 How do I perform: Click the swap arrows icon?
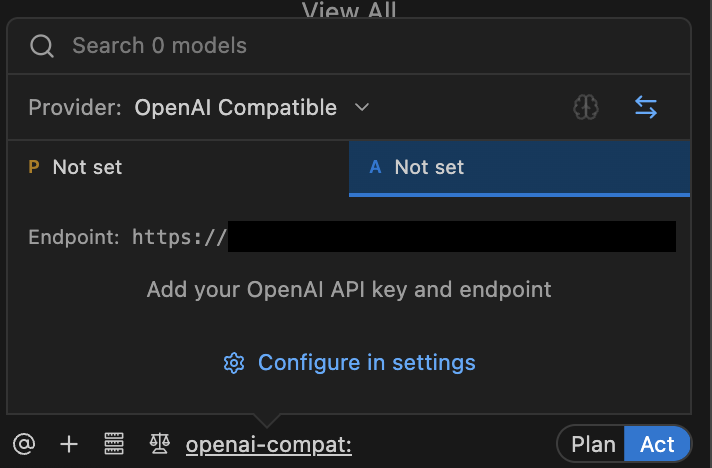646,108
